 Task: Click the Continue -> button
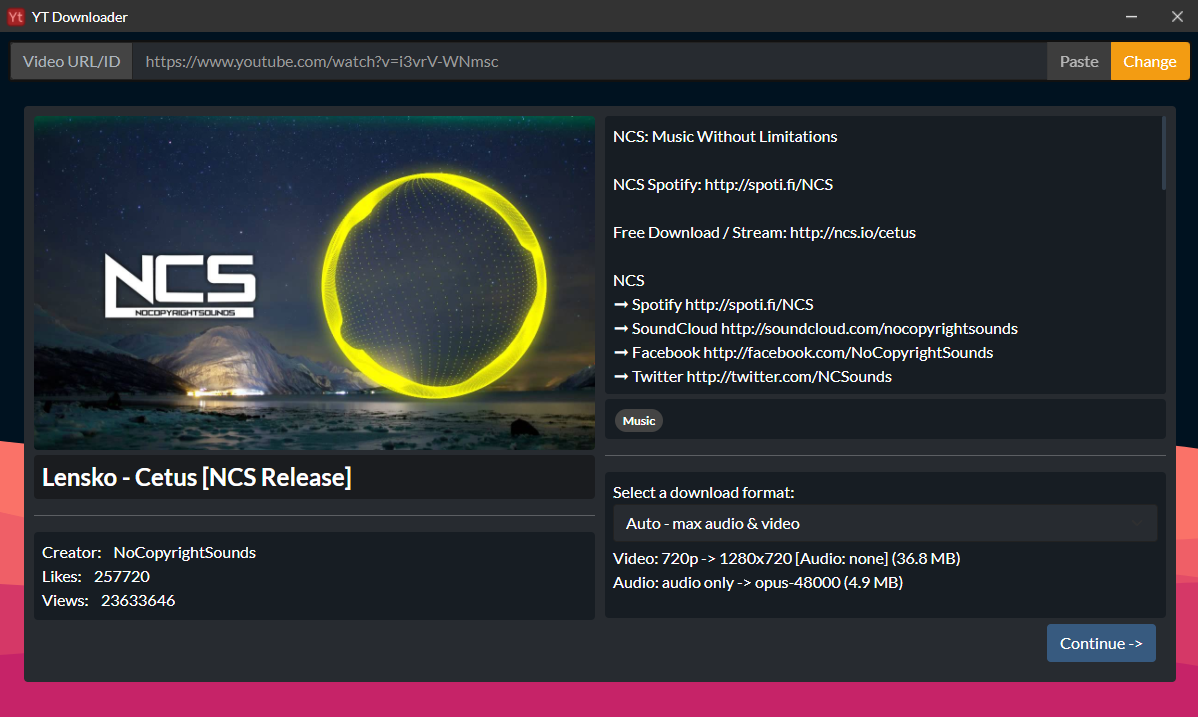1101,644
